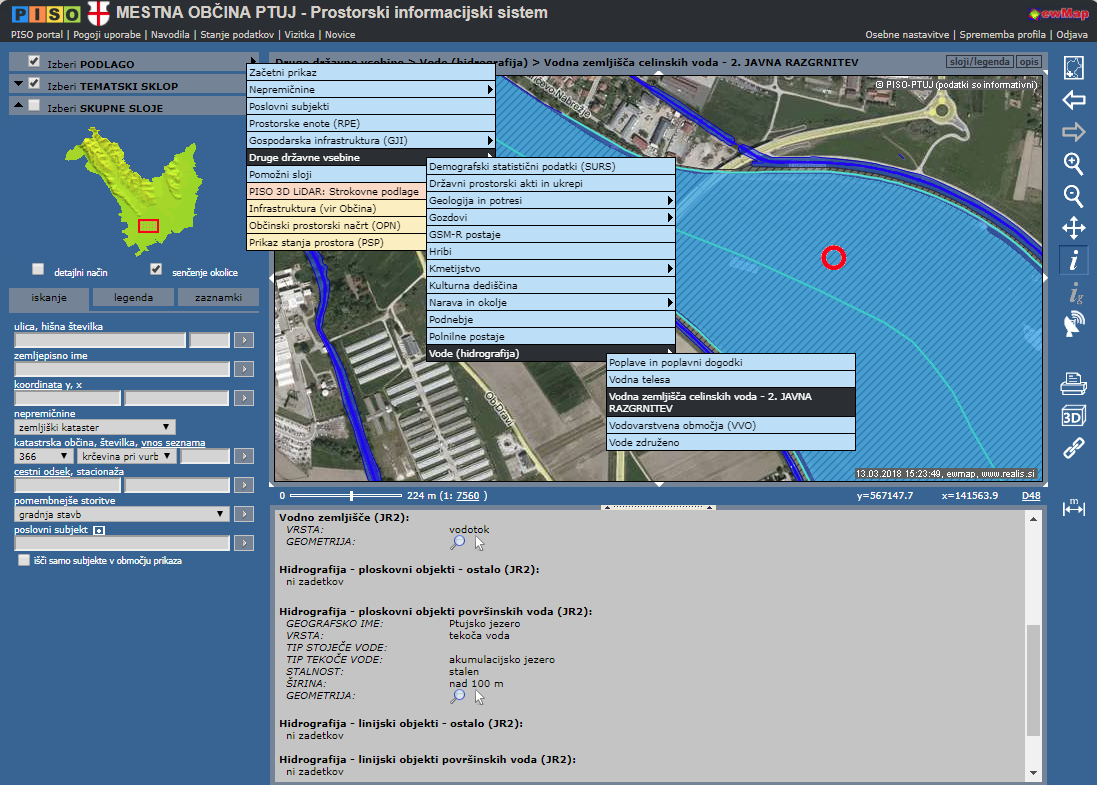Click the zoom out magnifier tool
This screenshot has height=785, width=1097.
1073,196
